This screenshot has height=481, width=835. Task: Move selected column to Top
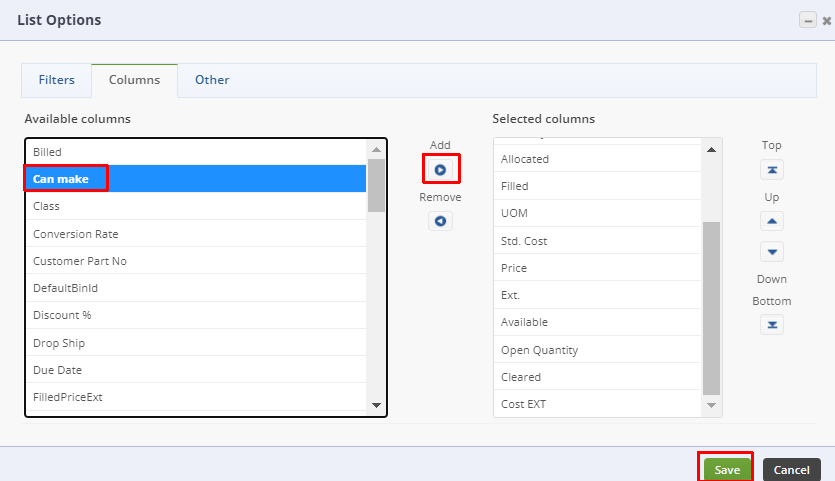tap(772, 169)
